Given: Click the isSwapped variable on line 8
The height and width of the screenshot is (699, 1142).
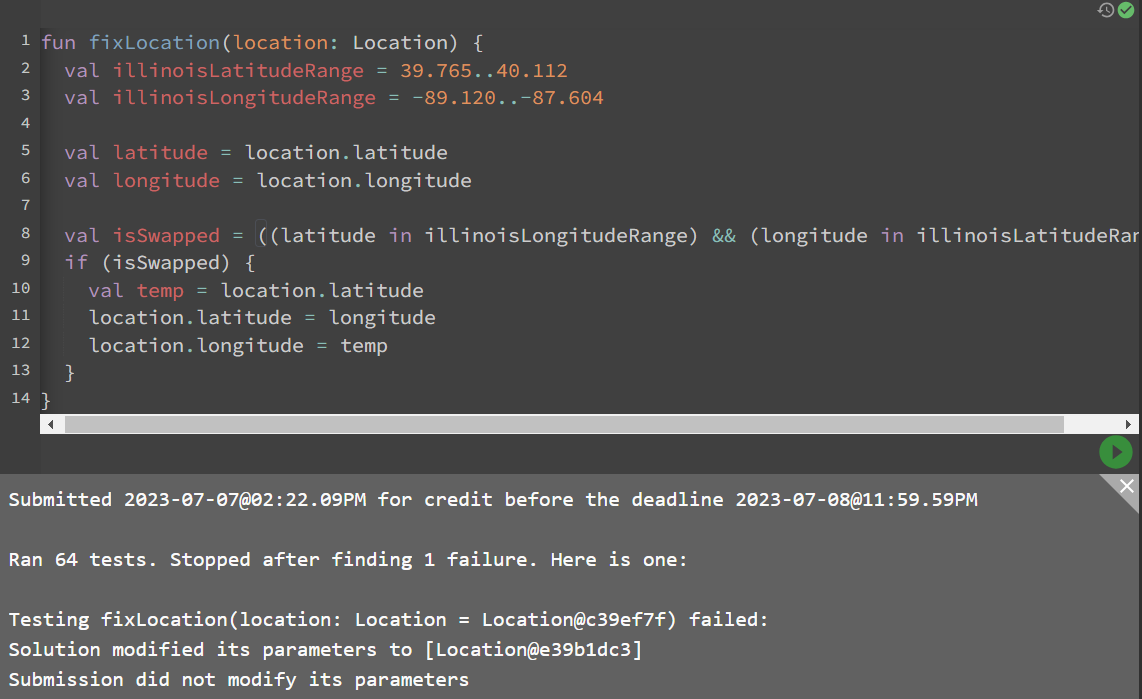Looking at the screenshot, I should [x=166, y=234].
